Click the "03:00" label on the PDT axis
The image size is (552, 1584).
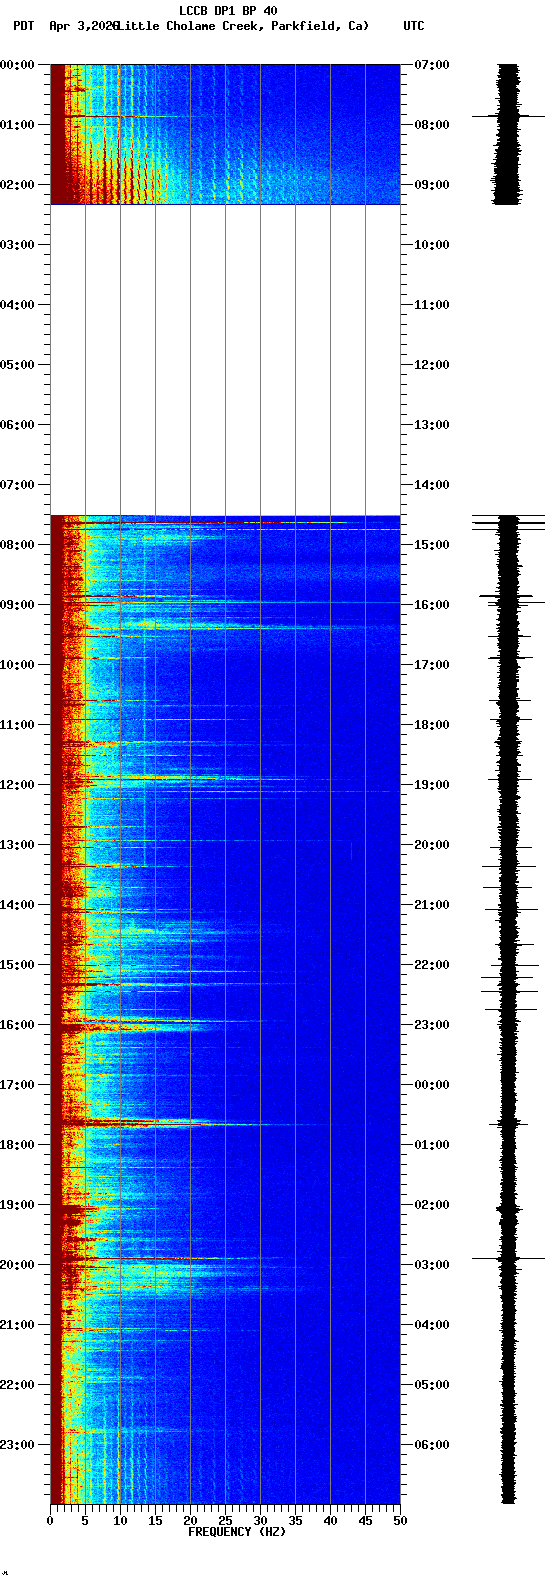pyautogui.click(x=17, y=245)
